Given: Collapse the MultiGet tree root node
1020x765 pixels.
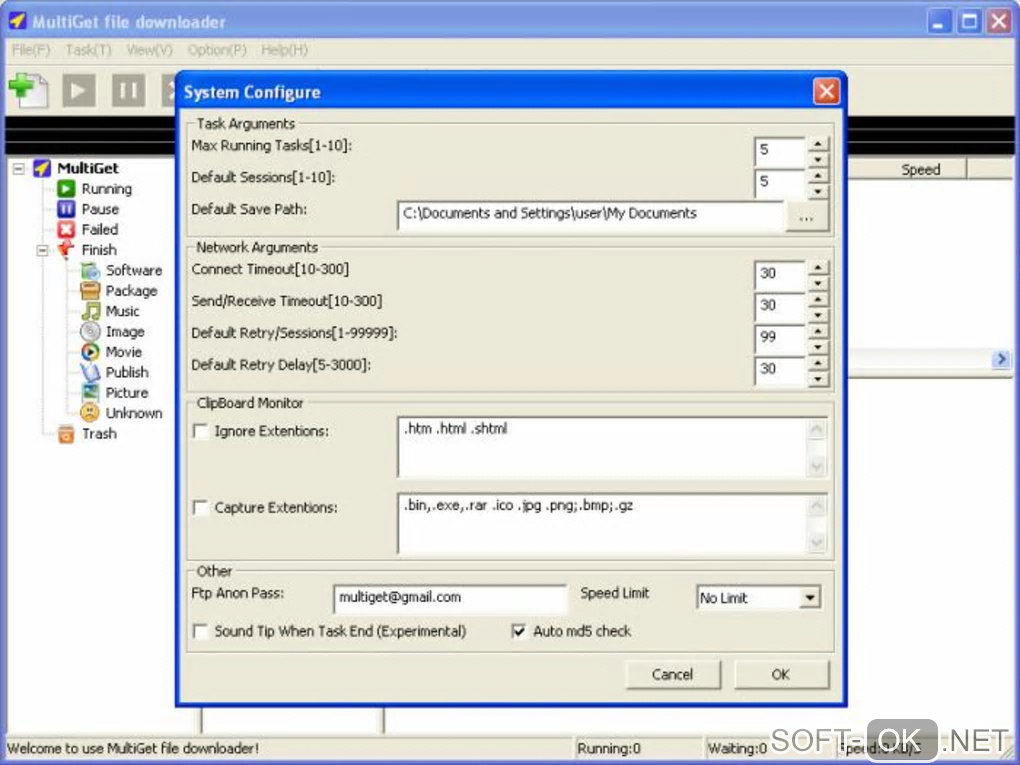Looking at the screenshot, I should pos(19,169).
